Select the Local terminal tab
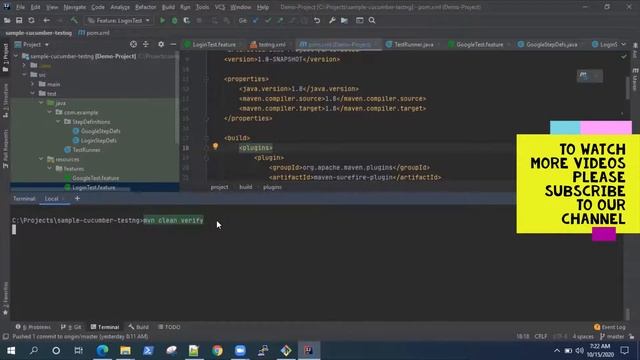Screen dimensions: 640x360 click(x=52, y=199)
